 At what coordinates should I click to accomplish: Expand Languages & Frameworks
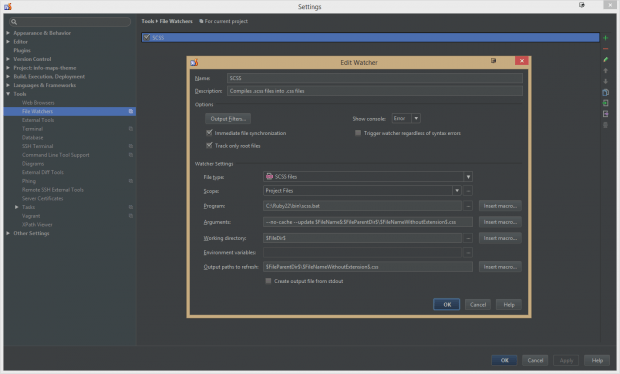[8, 85]
